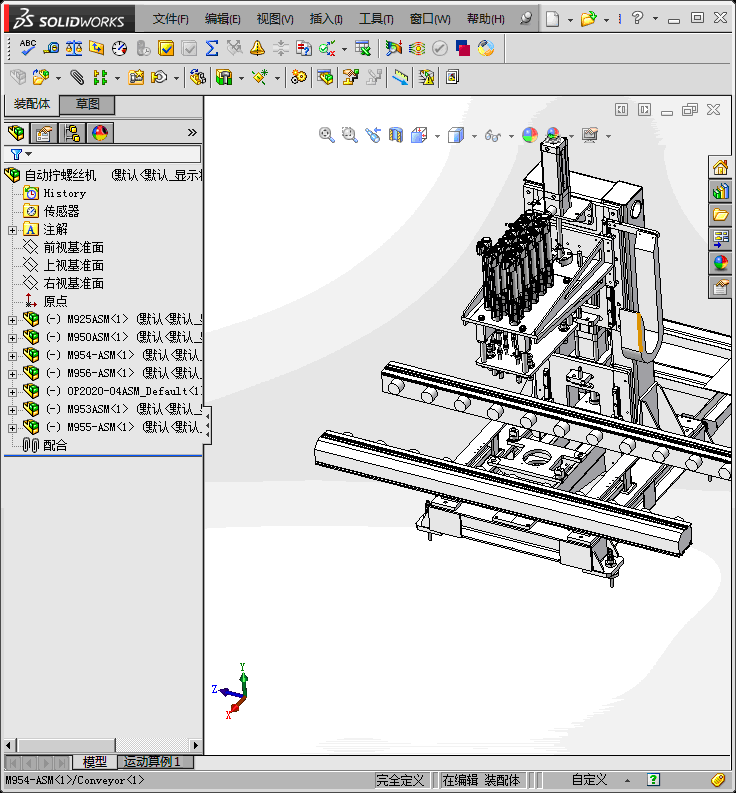This screenshot has width=736, height=793.
Task: Expand the M925ASM<1> component node
Action: click(12, 320)
